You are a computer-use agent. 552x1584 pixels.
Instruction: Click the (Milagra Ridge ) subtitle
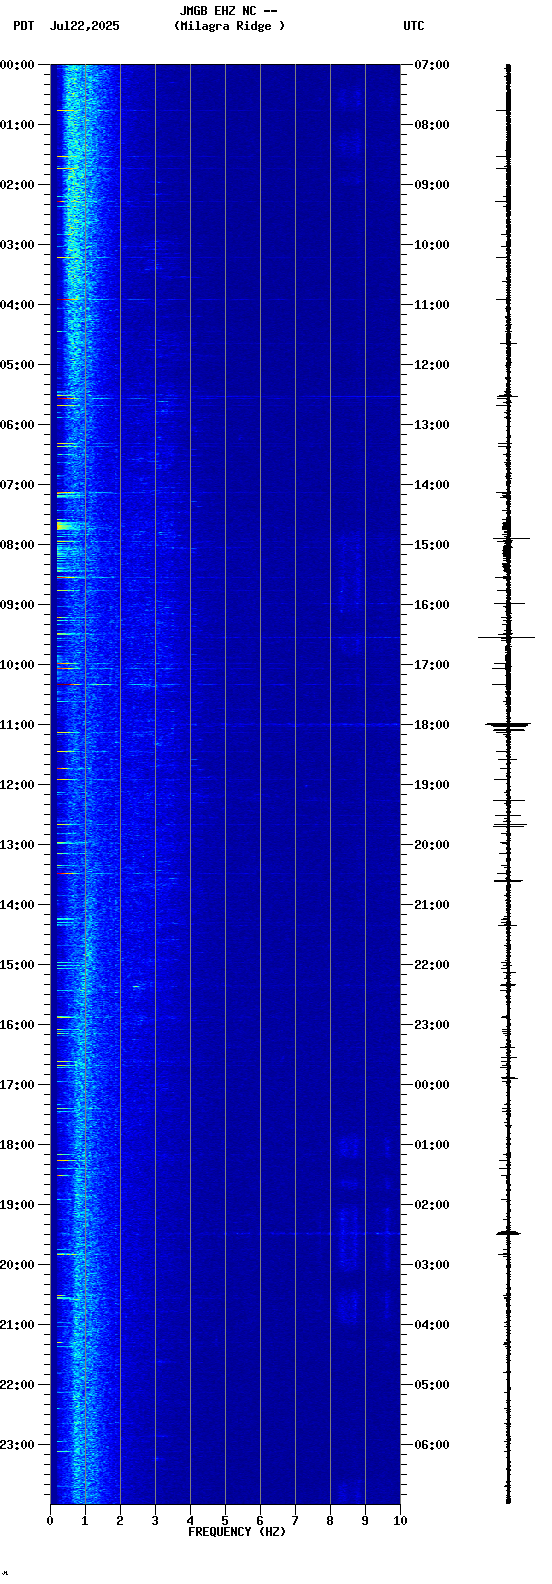click(x=229, y=26)
